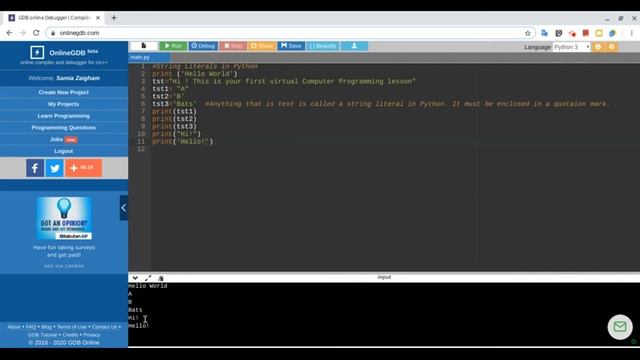Open Learn Programming
640x360 pixels.
tap(64, 116)
